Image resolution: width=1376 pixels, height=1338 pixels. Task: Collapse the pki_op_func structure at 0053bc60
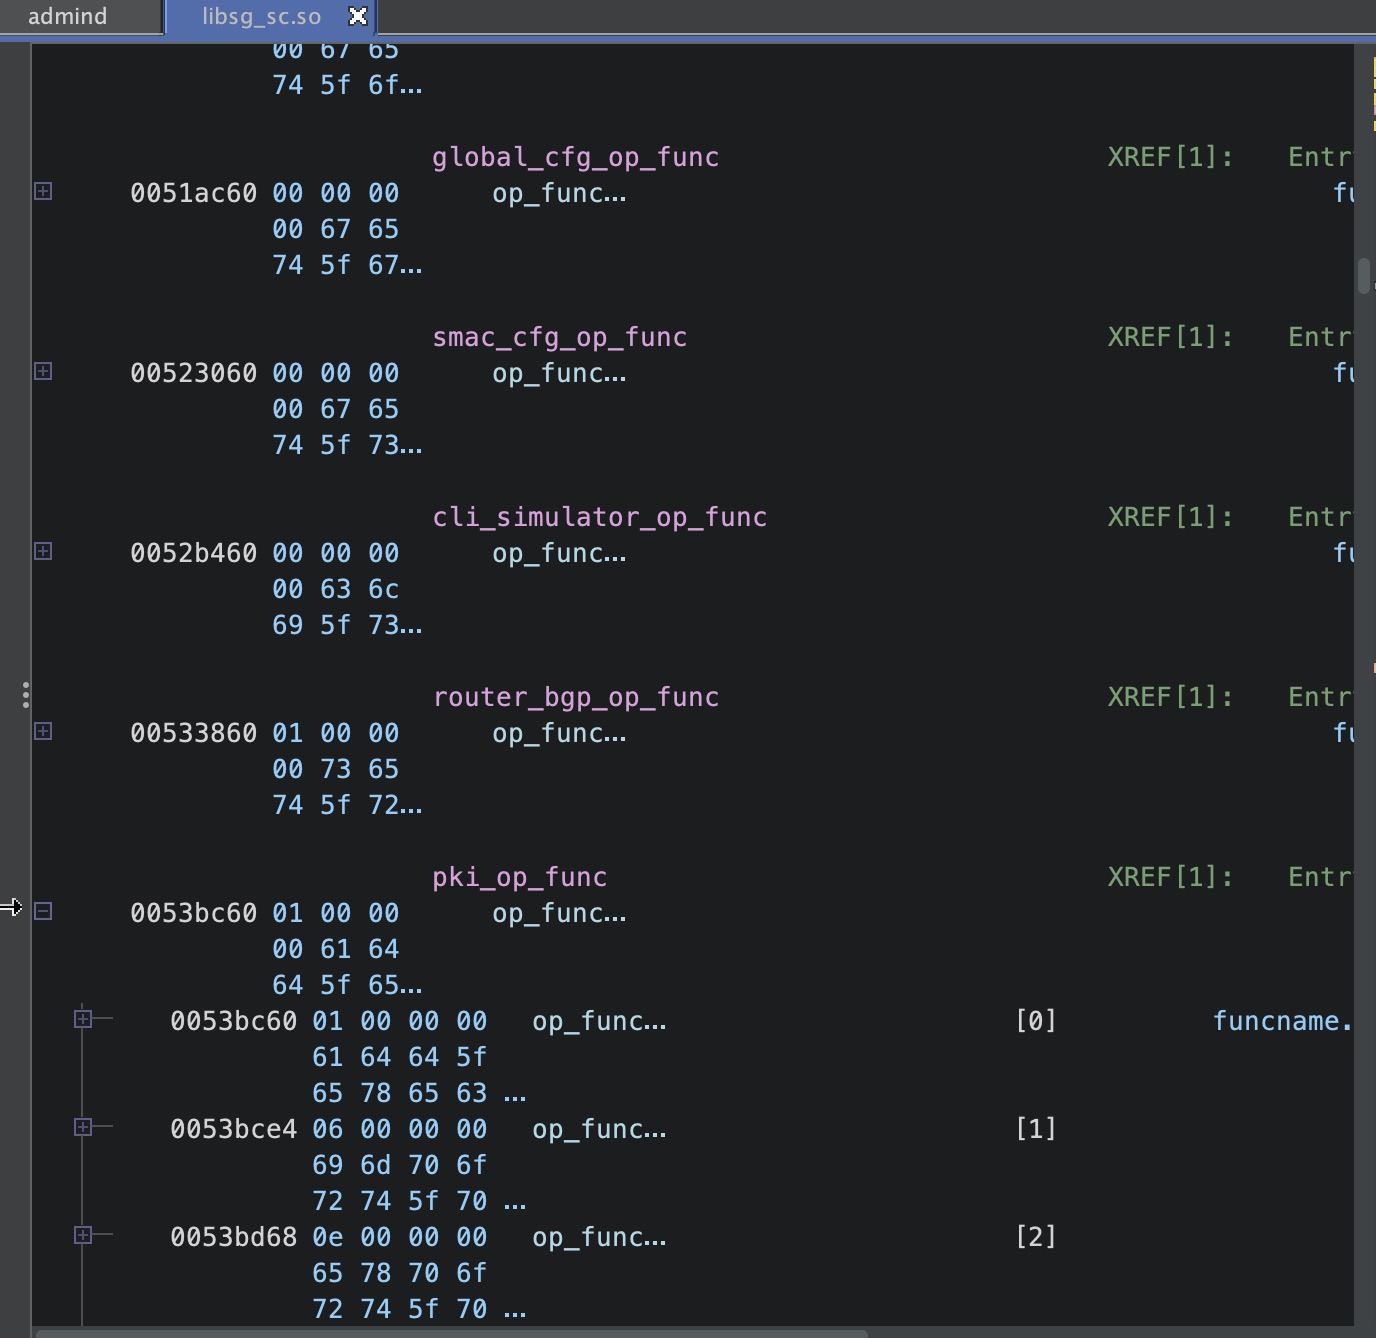tap(43, 911)
